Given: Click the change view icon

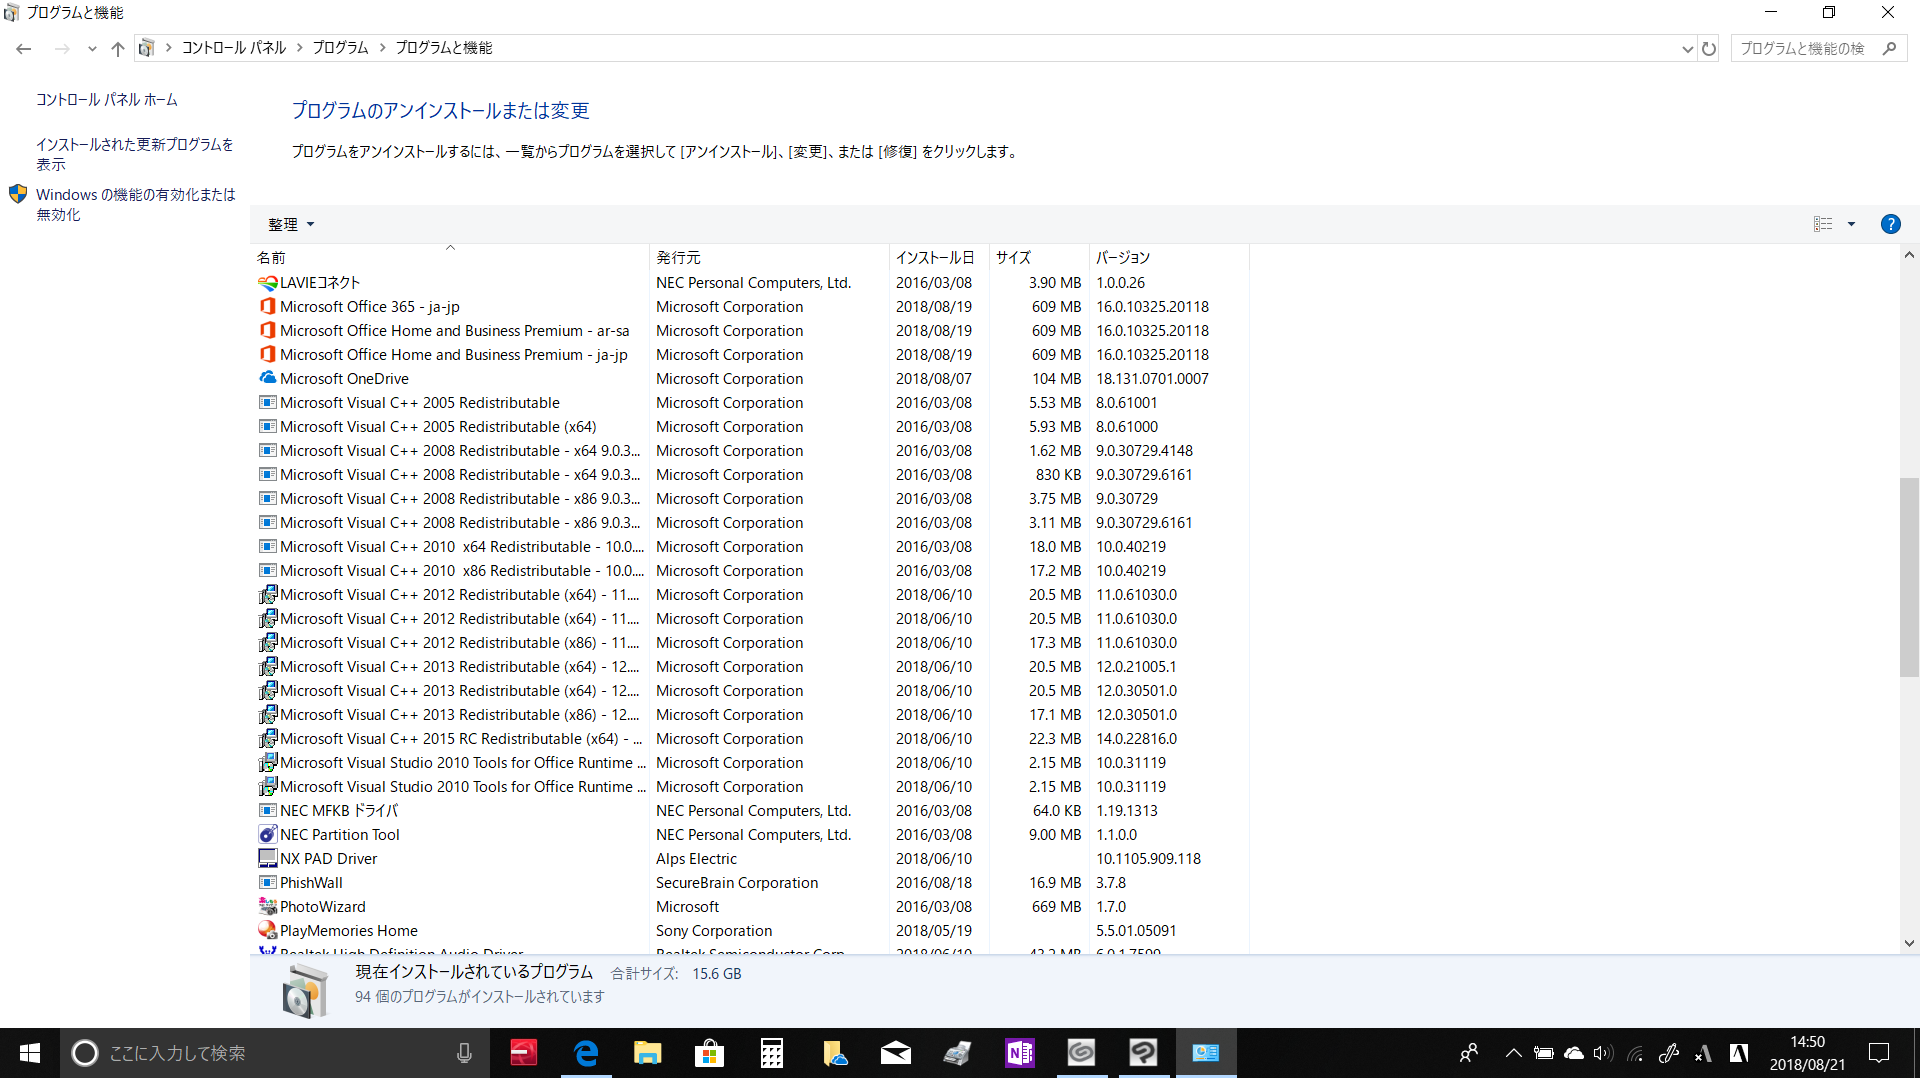Looking at the screenshot, I should pyautogui.click(x=1823, y=224).
